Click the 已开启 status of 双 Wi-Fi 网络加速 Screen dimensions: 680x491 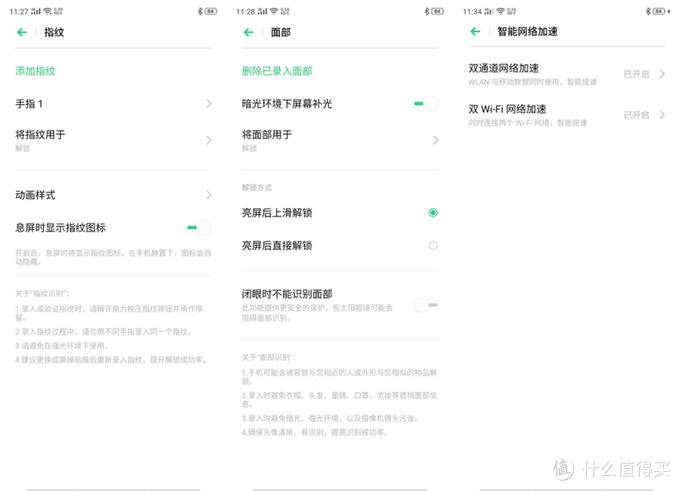[636, 115]
